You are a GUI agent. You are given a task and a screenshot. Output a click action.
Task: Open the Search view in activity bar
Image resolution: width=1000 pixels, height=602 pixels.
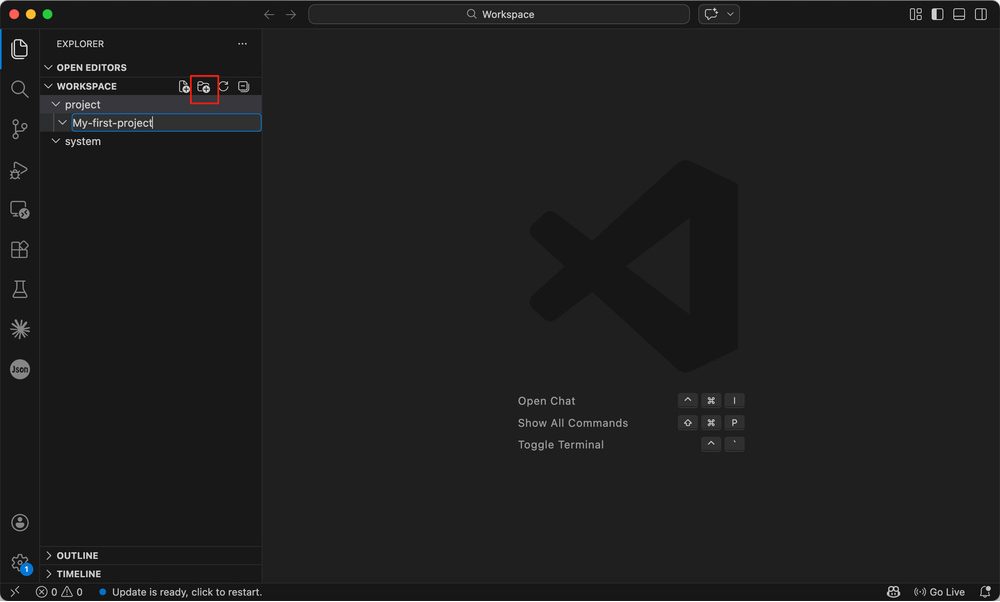(x=19, y=89)
